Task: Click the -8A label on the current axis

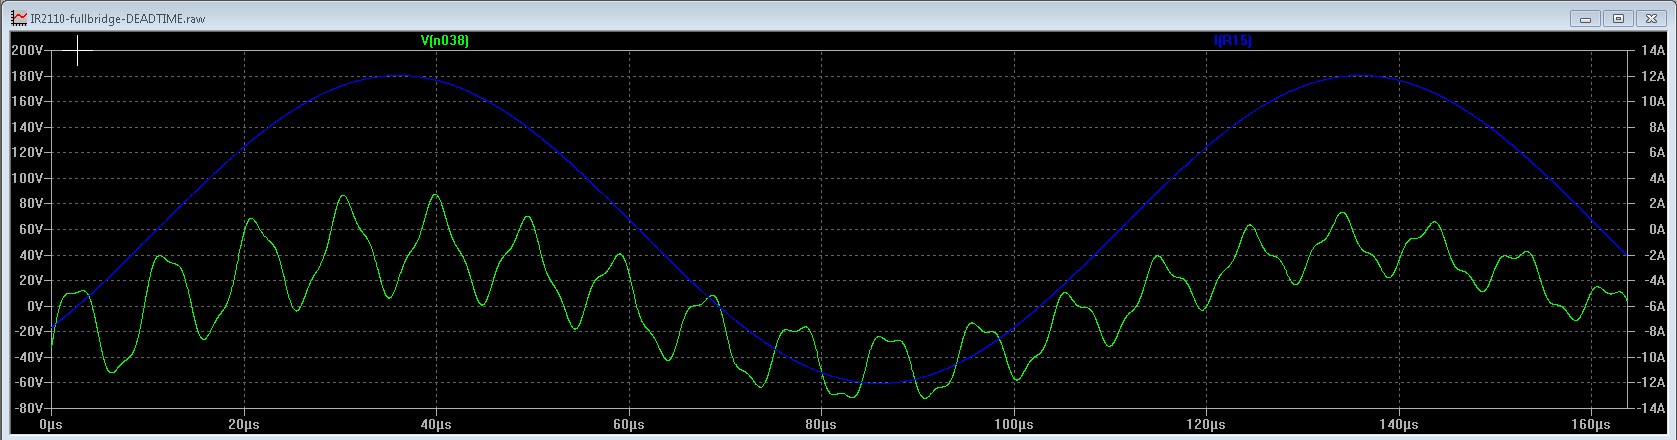Action: 1653,331
